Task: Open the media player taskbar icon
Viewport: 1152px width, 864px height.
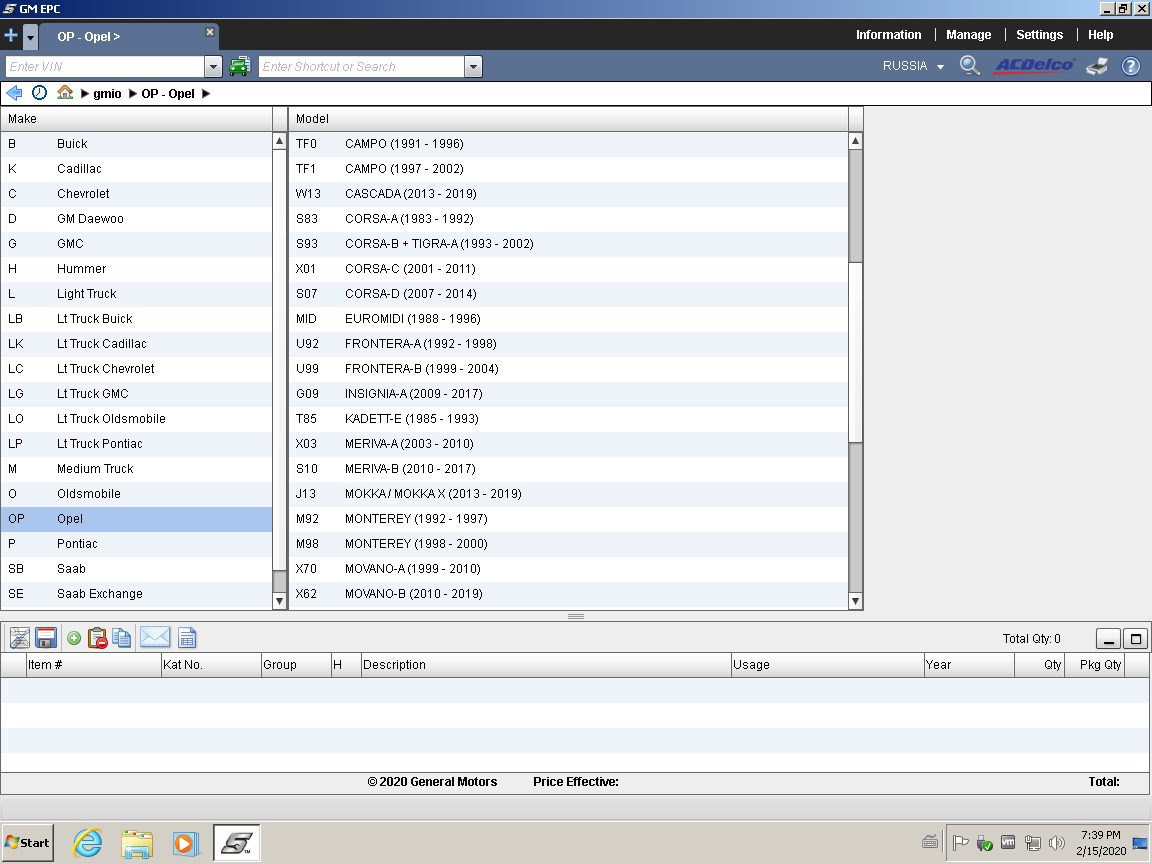Action: point(185,843)
